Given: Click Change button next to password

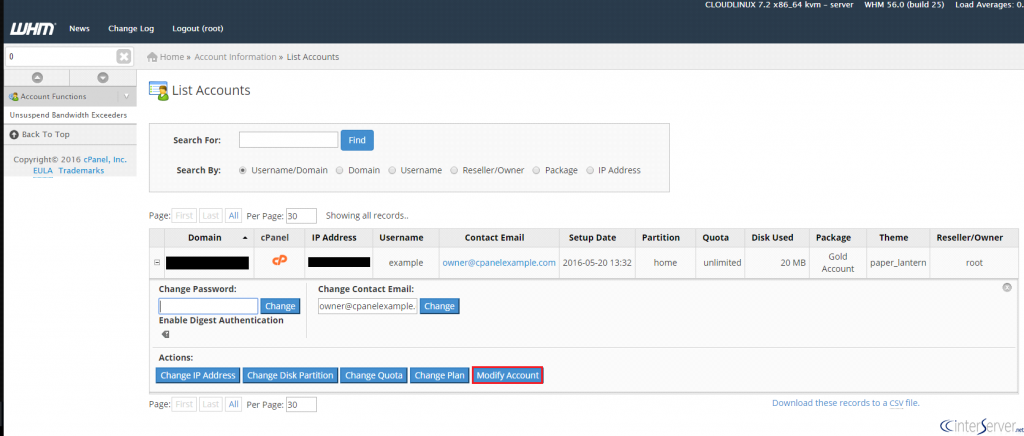Looking at the screenshot, I should click(280, 305).
